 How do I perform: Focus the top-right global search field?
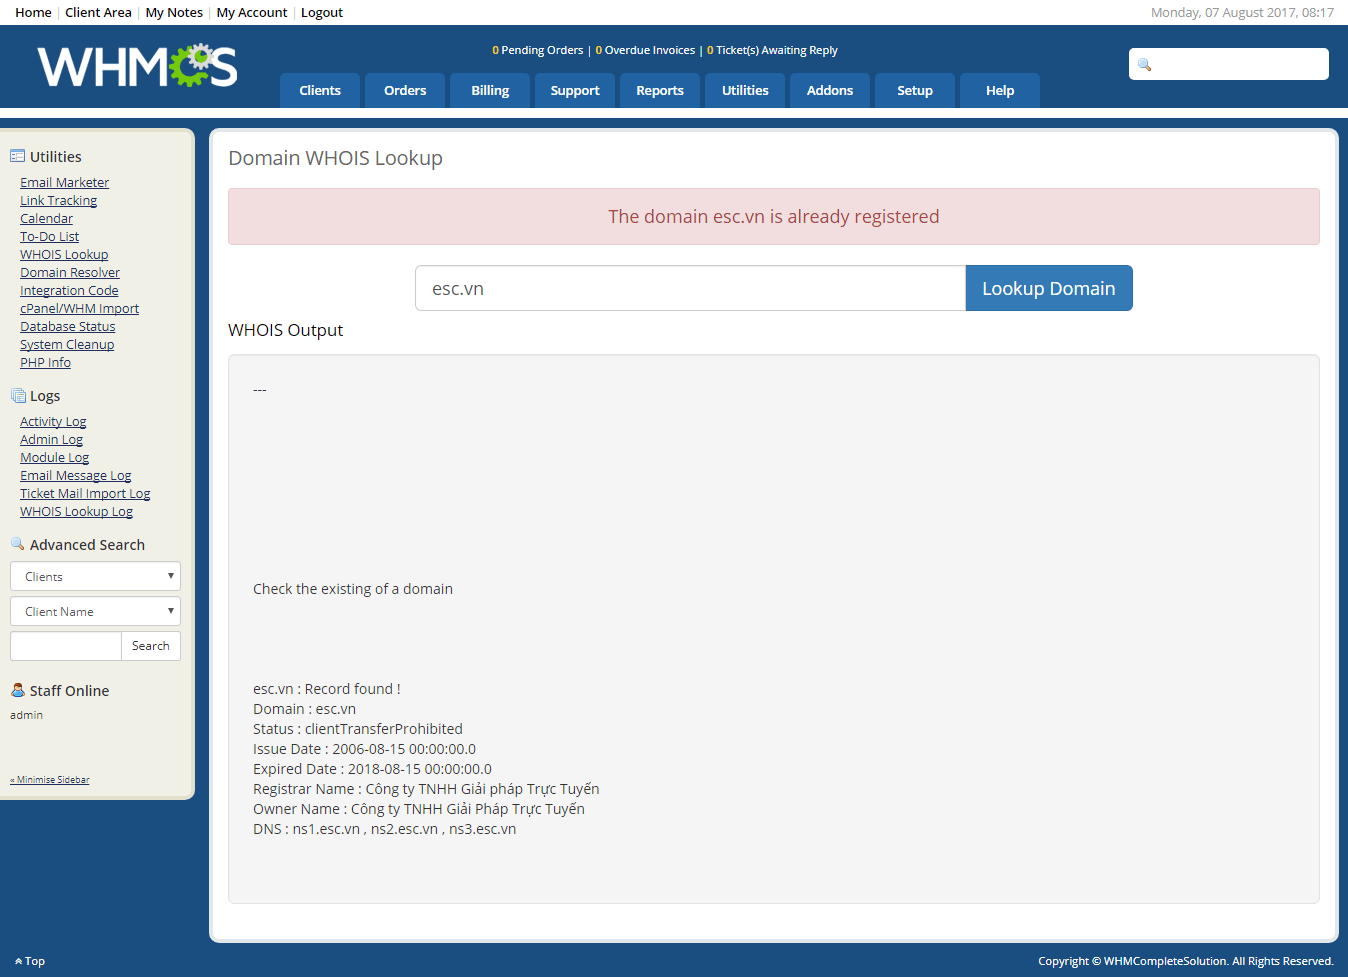click(1229, 64)
